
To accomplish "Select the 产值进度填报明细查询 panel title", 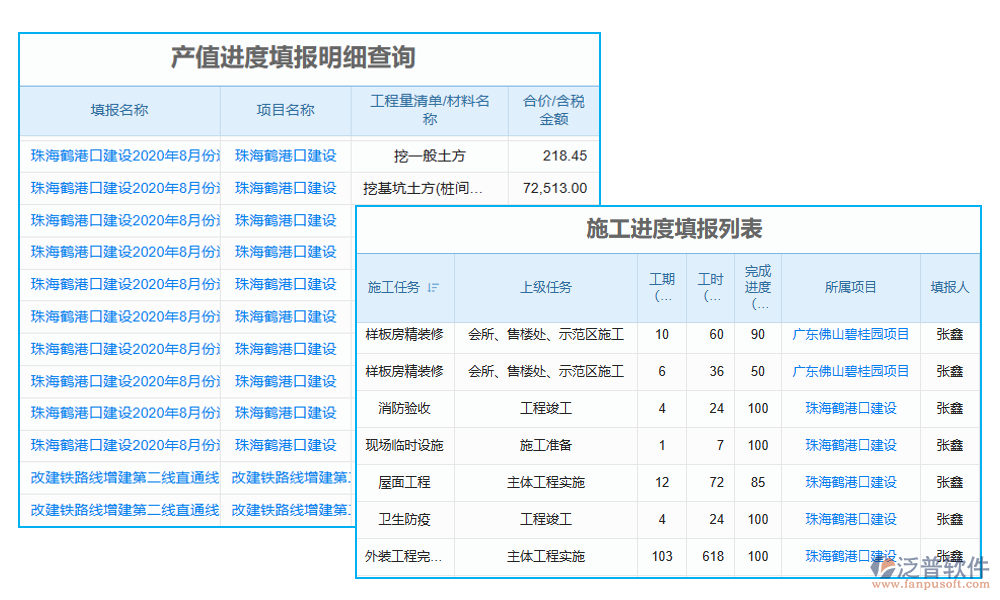I will pyautogui.click(x=297, y=57).
